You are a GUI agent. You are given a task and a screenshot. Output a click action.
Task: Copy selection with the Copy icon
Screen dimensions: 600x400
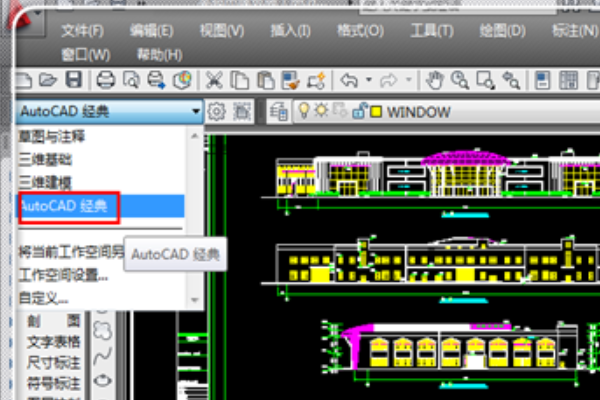click(x=240, y=80)
